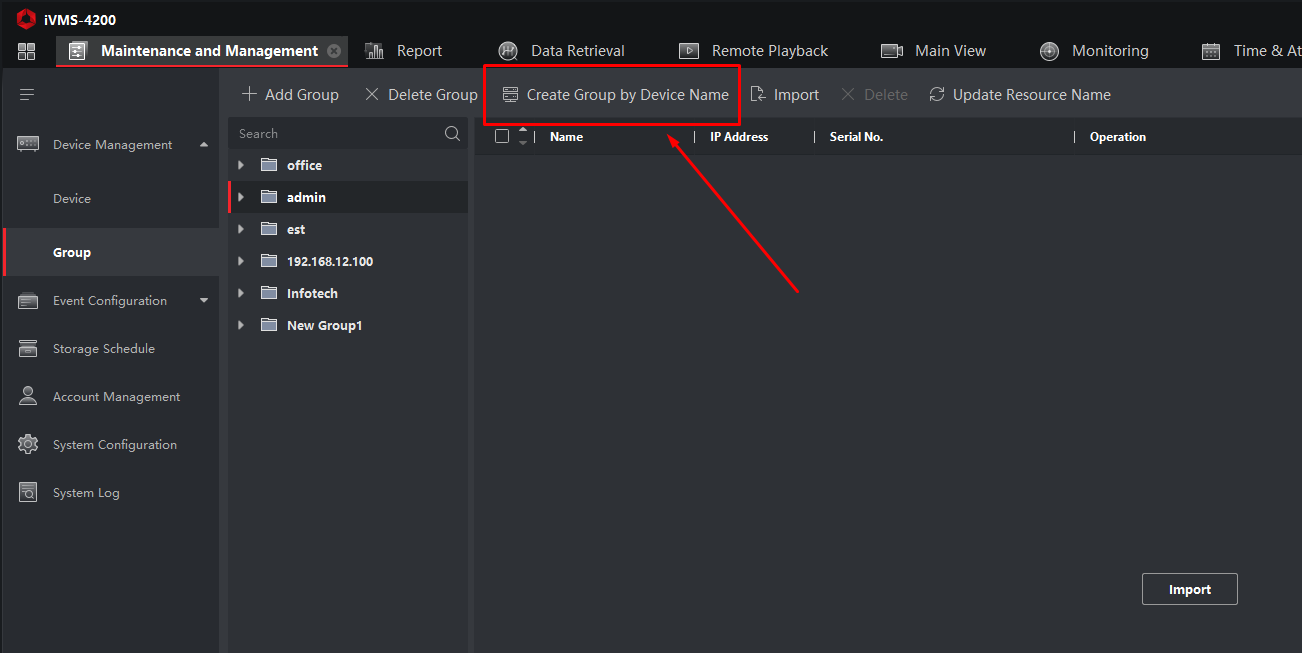
Task: Open System Log from the sidebar
Action: 86,493
